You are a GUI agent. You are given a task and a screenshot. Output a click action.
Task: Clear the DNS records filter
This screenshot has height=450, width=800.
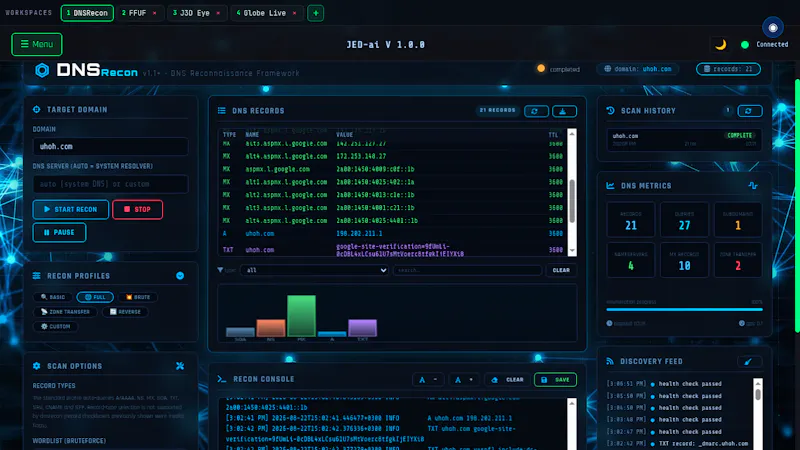[x=561, y=270]
